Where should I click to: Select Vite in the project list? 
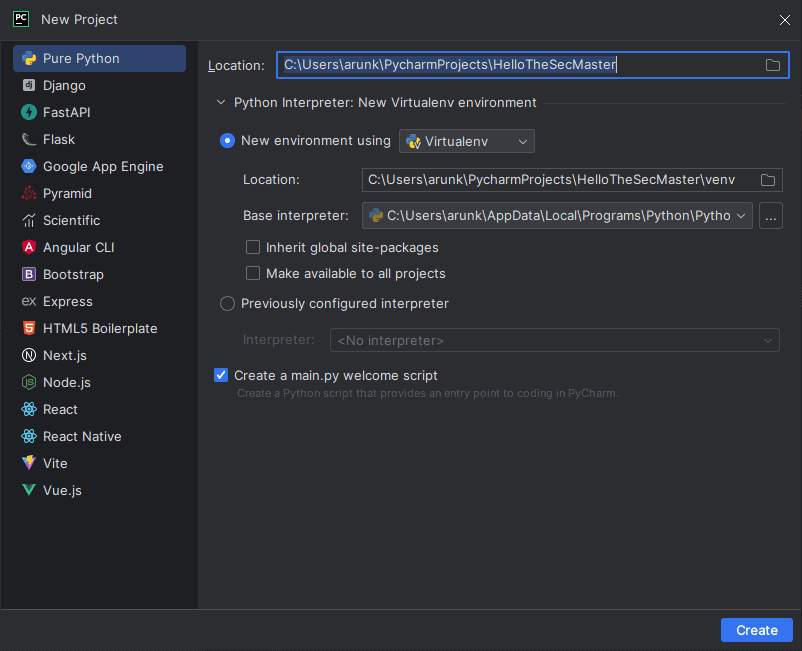tap(99, 463)
